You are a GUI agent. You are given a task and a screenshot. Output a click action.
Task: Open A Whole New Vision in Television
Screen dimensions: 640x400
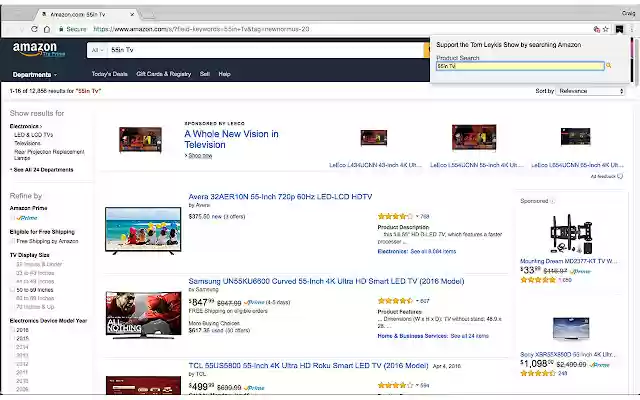pyautogui.click(x=231, y=139)
